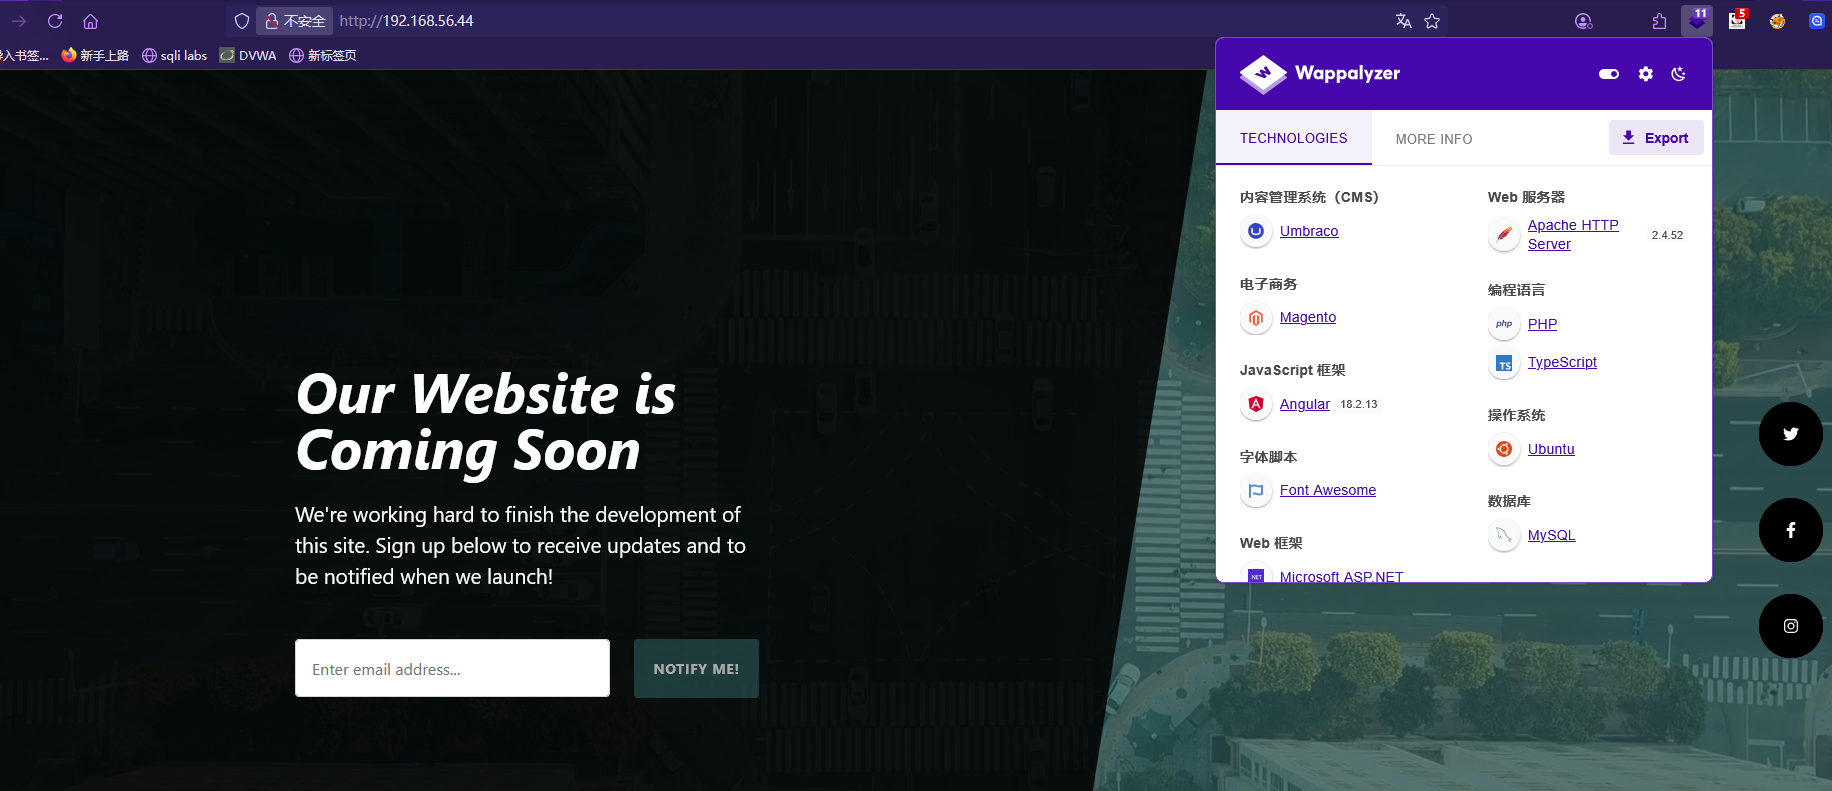Click the translate page icon
This screenshot has height=791, width=1832.
pos(1403,21)
